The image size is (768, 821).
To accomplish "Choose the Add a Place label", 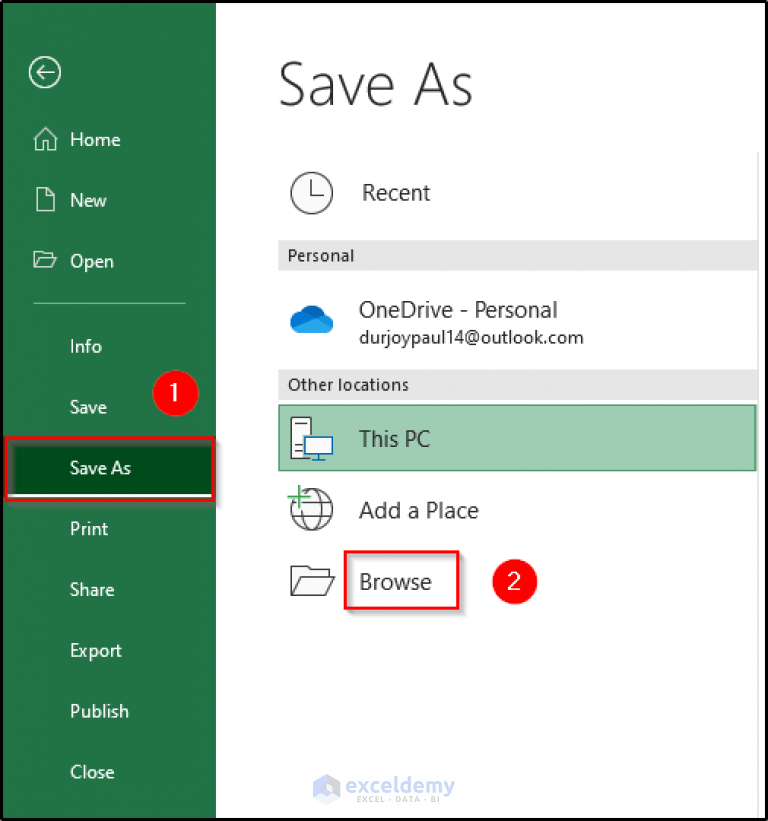I will tap(419, 511).
